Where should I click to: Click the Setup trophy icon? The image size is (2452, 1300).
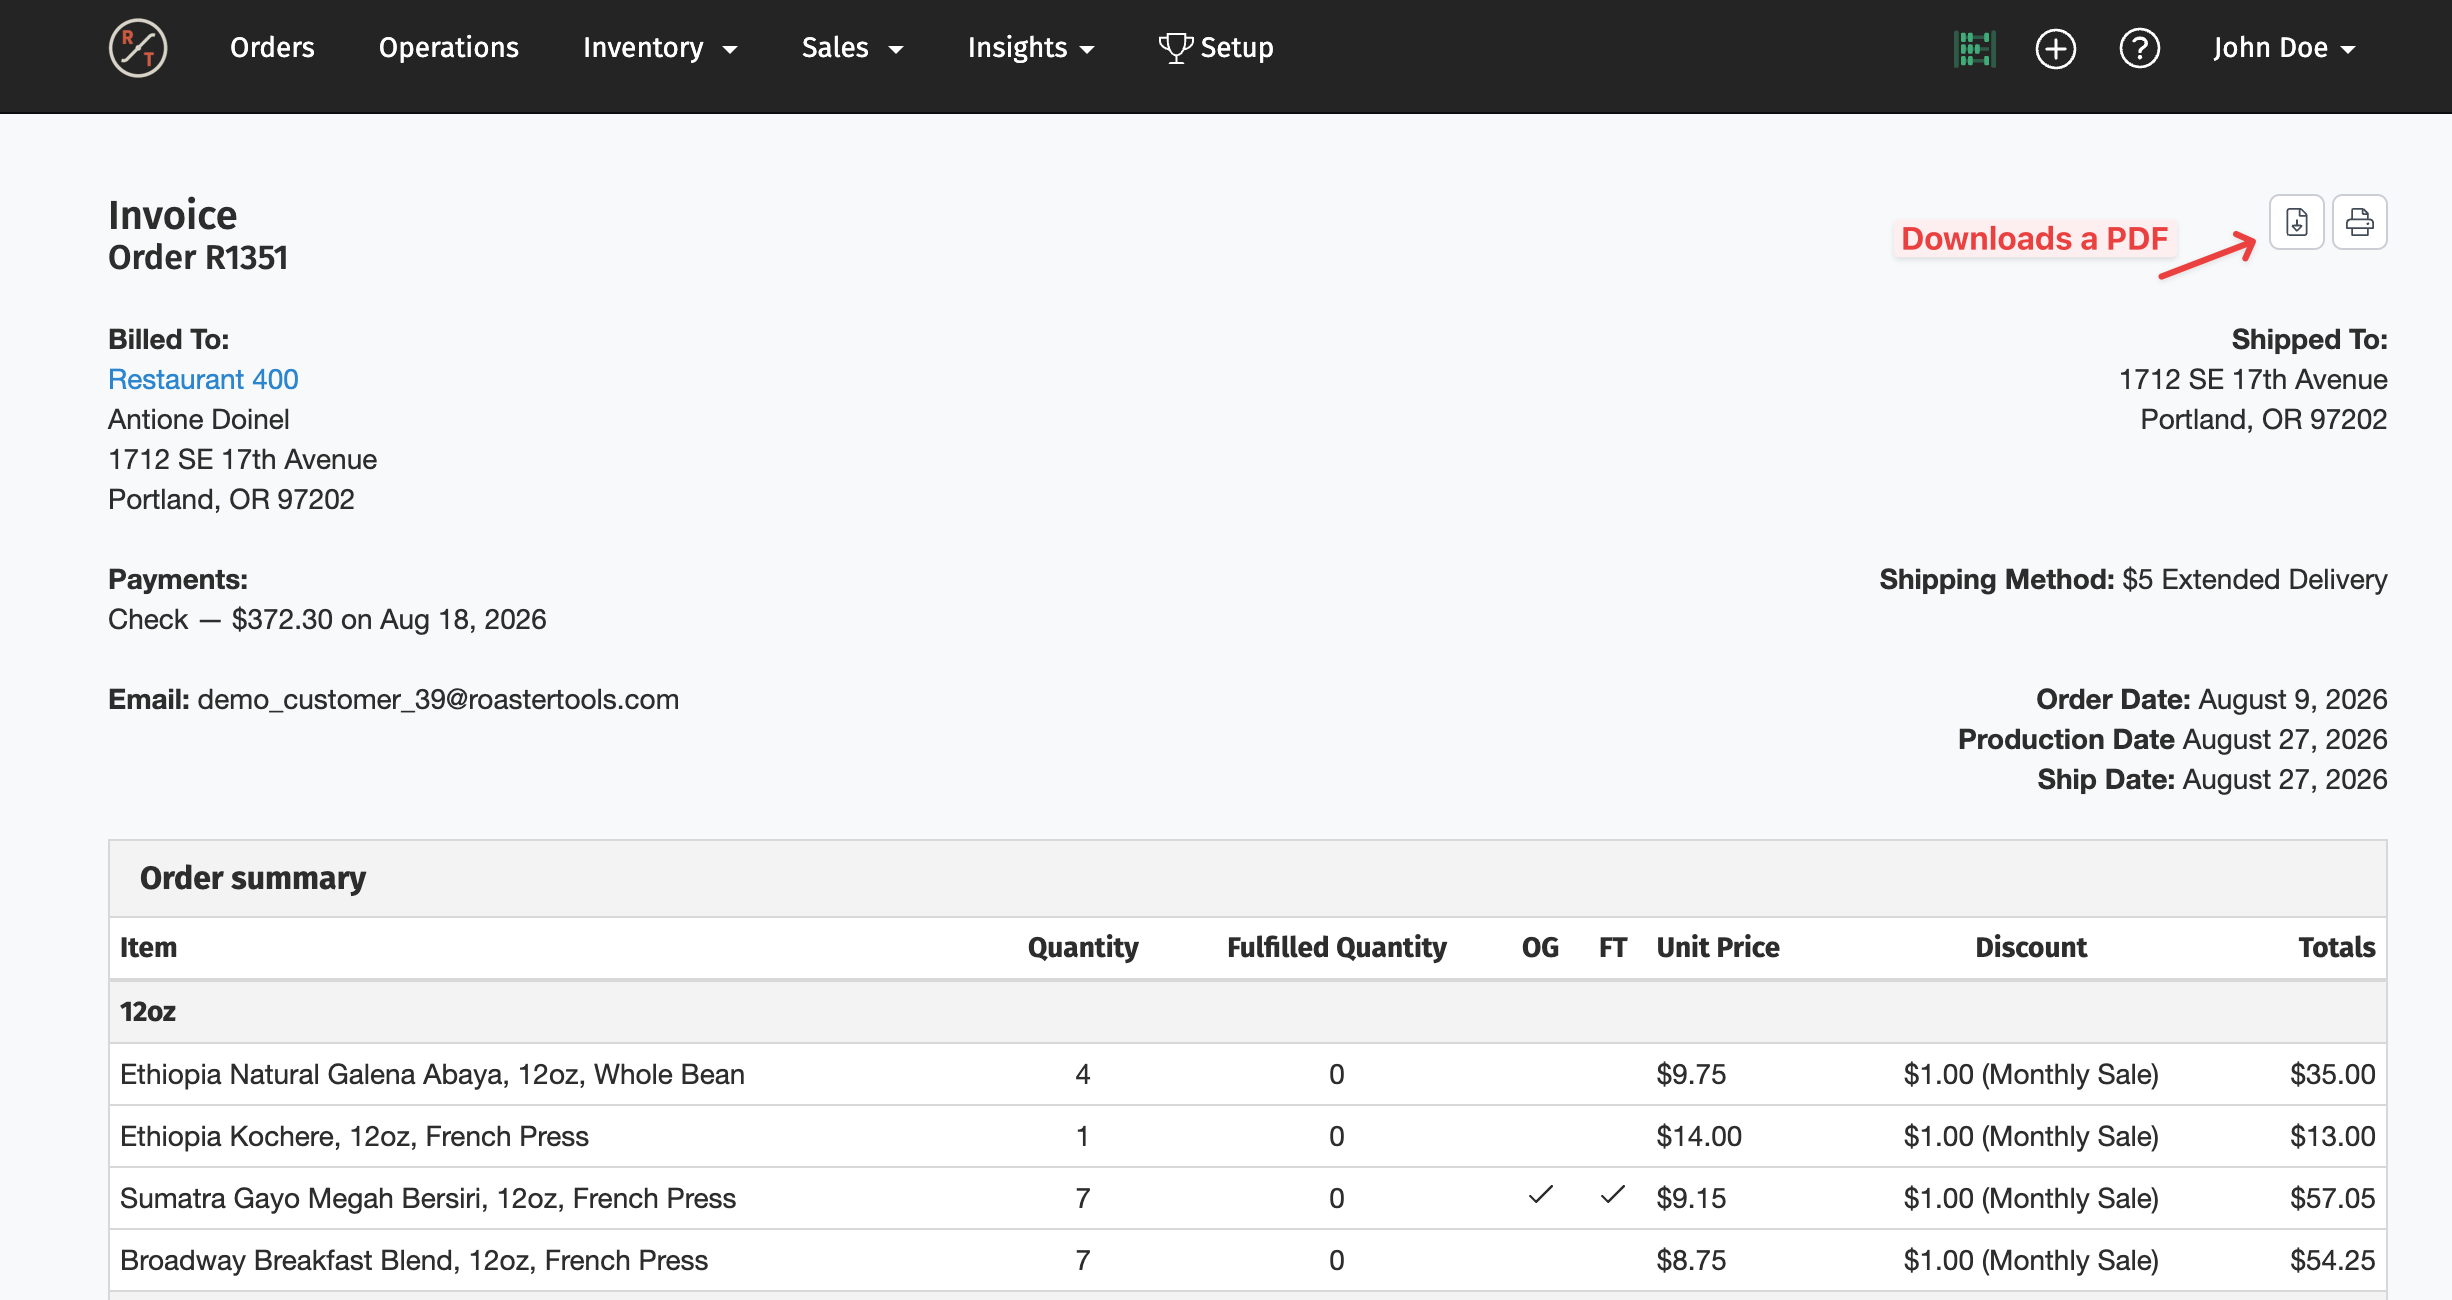pyautogui.click(x=1176, y=48)
